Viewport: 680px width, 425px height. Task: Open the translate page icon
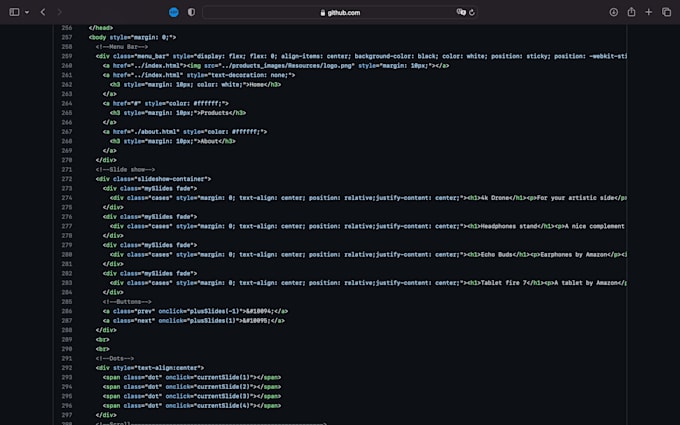tap(461, 12)
